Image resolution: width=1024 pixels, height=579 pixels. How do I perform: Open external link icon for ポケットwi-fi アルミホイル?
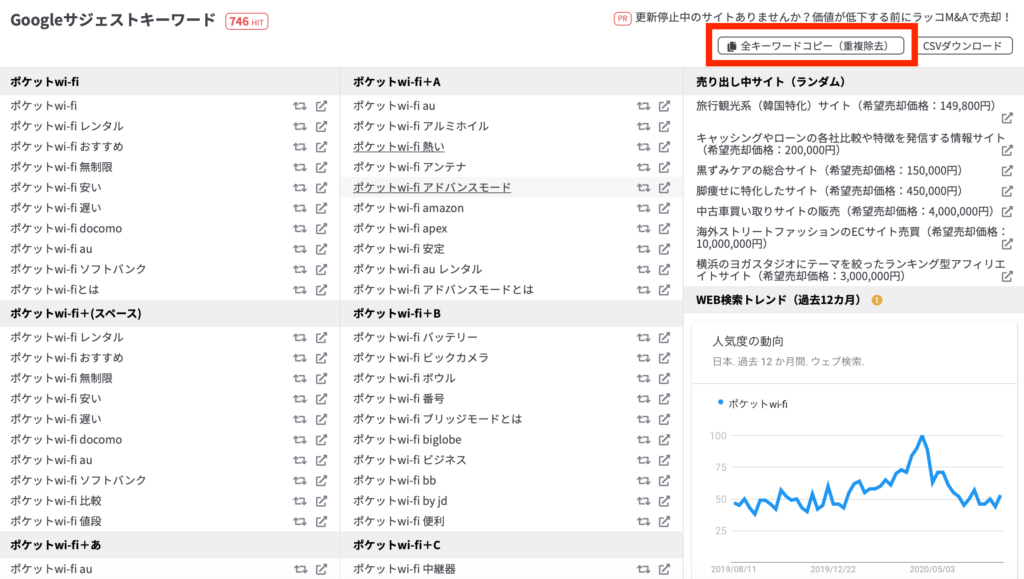coord(664,126)
